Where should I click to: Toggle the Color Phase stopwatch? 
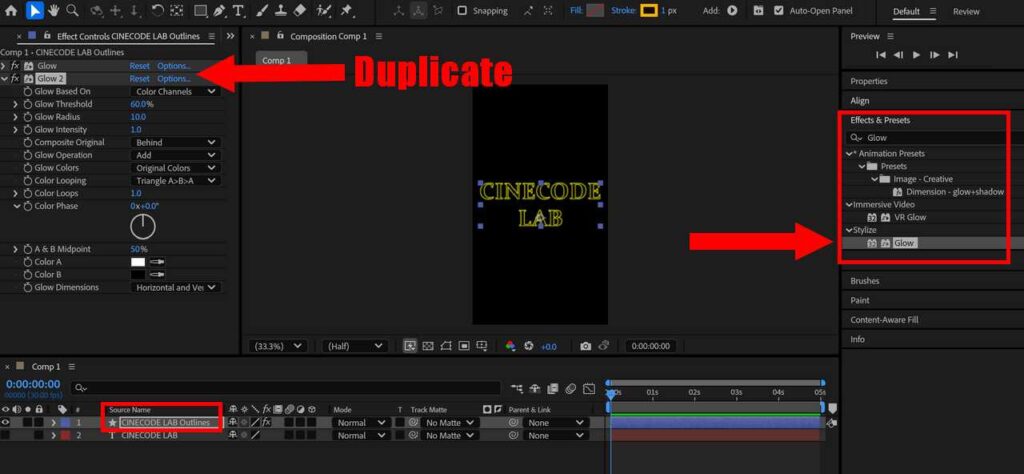click(28, 206)
